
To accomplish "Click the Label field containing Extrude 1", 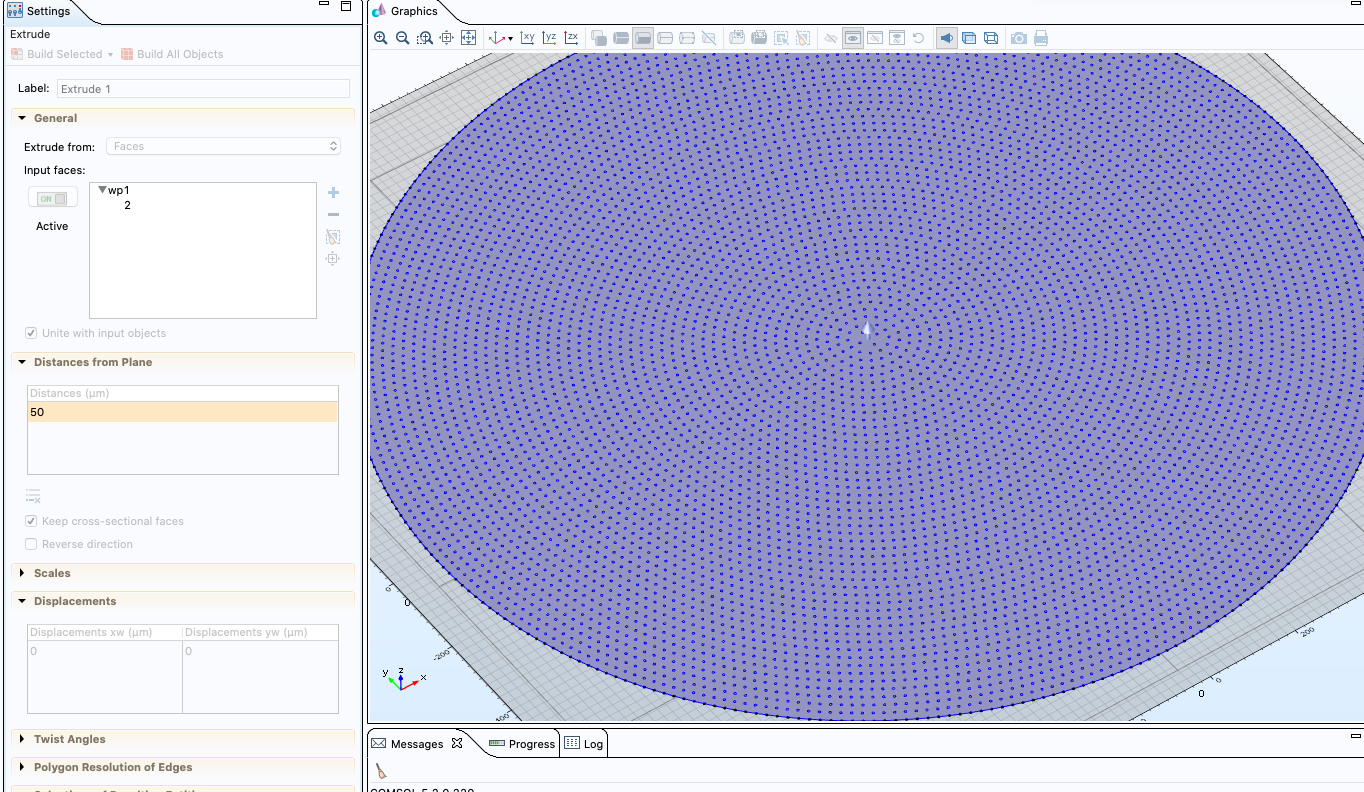I will pos(203,89).
